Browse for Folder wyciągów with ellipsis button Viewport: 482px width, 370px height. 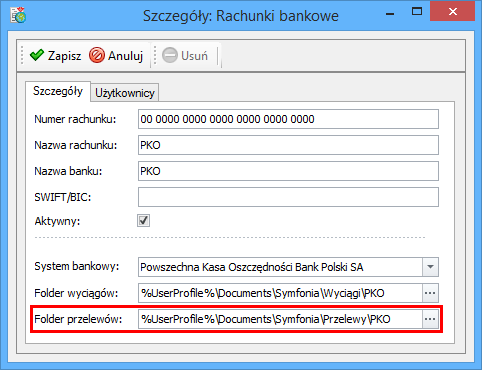[430, 293]
